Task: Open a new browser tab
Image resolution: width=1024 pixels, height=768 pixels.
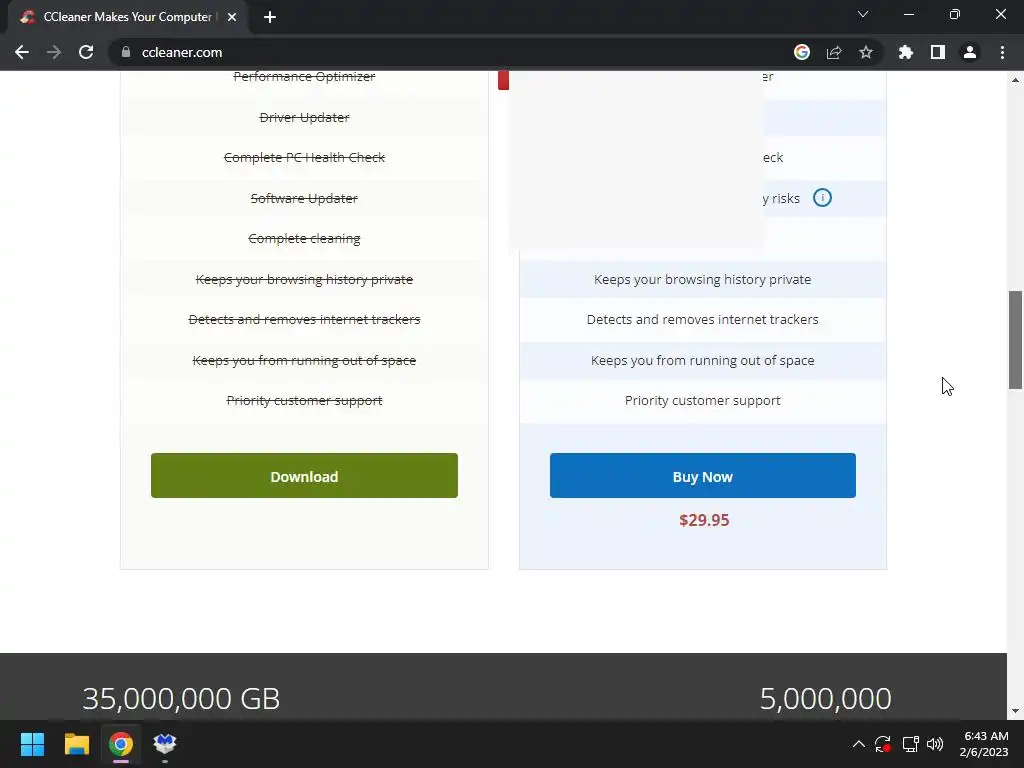Action: tap(270, 17)
